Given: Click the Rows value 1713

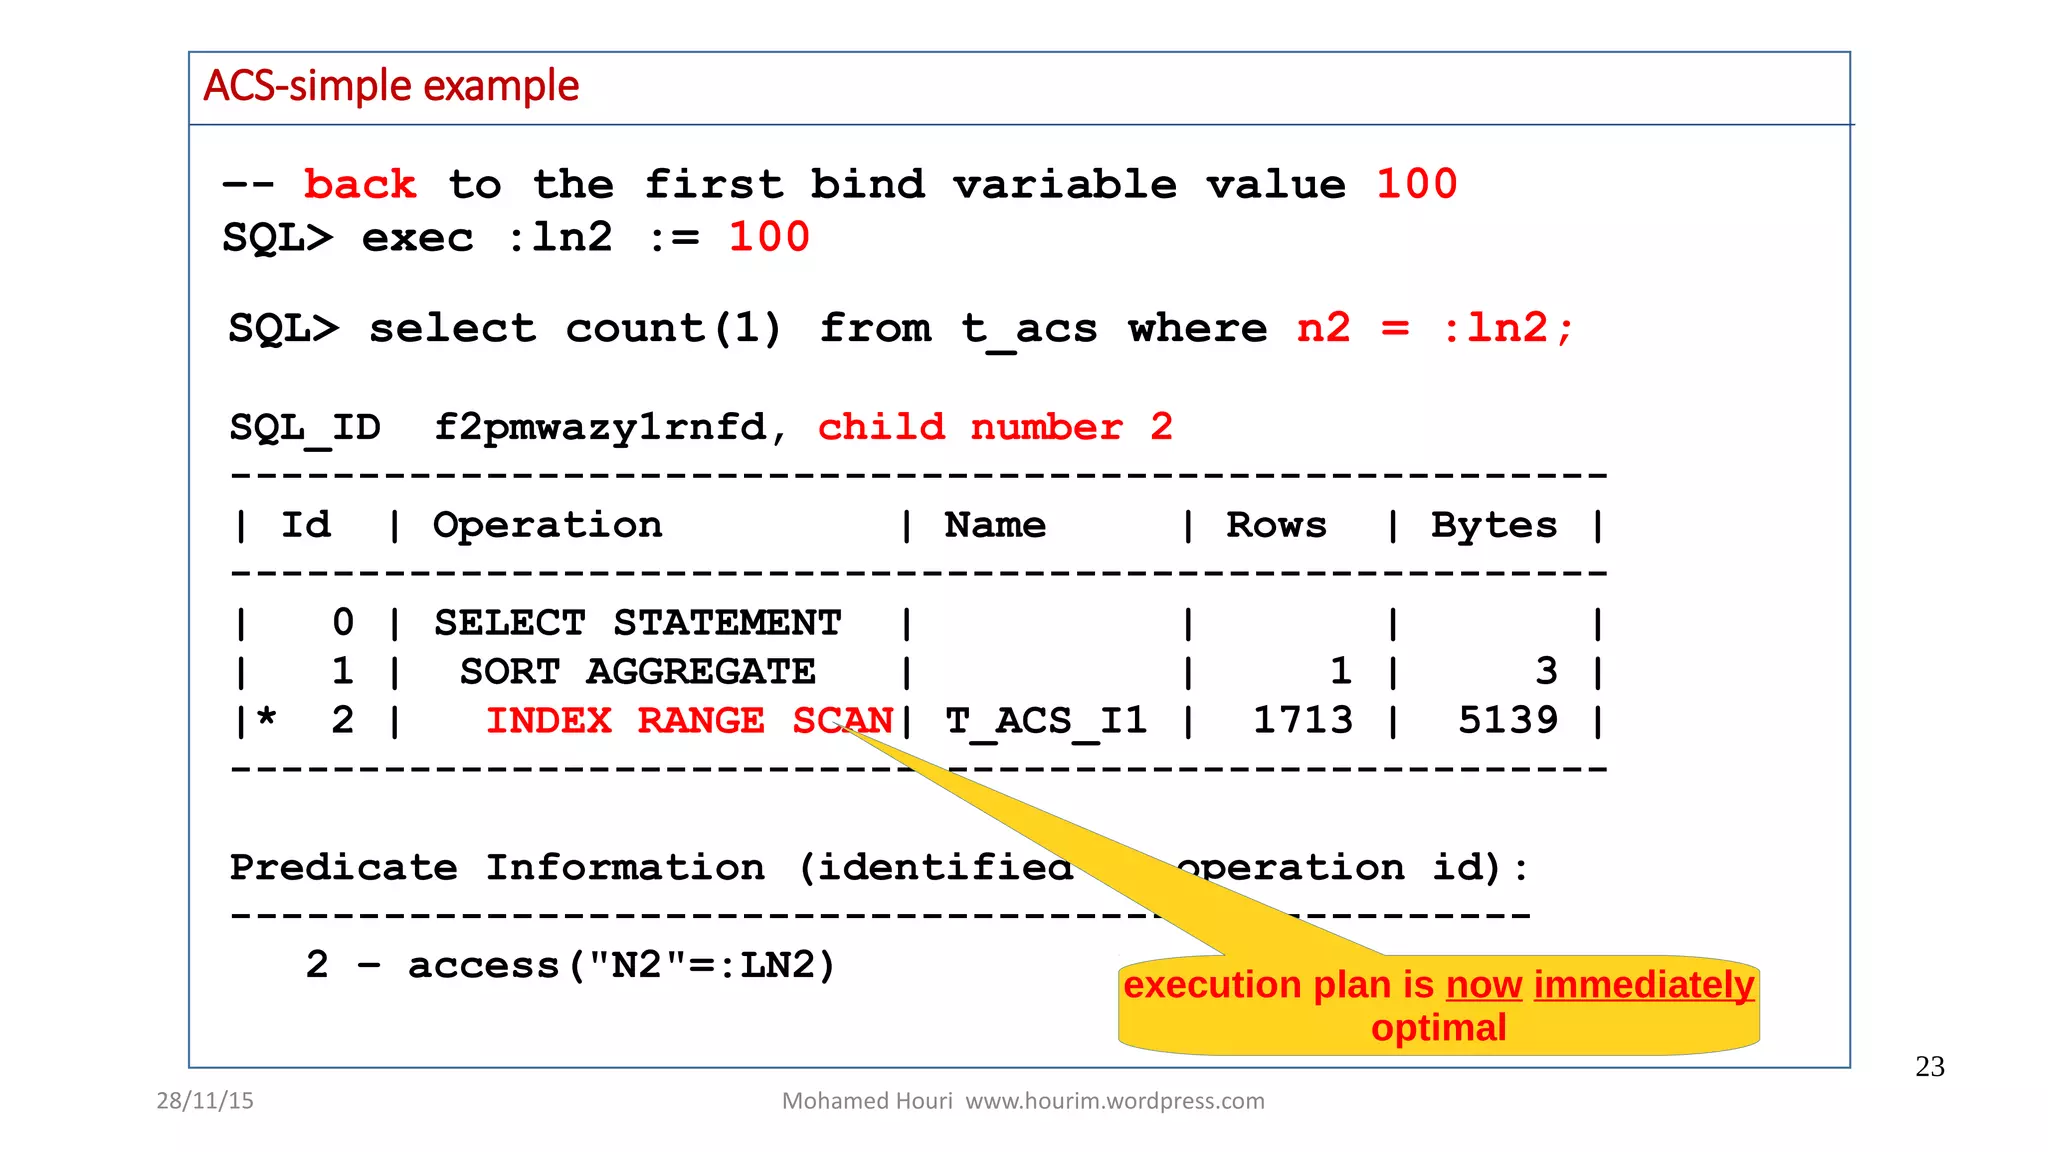Looking at the screenshot, I should [x=1303, y=720].
